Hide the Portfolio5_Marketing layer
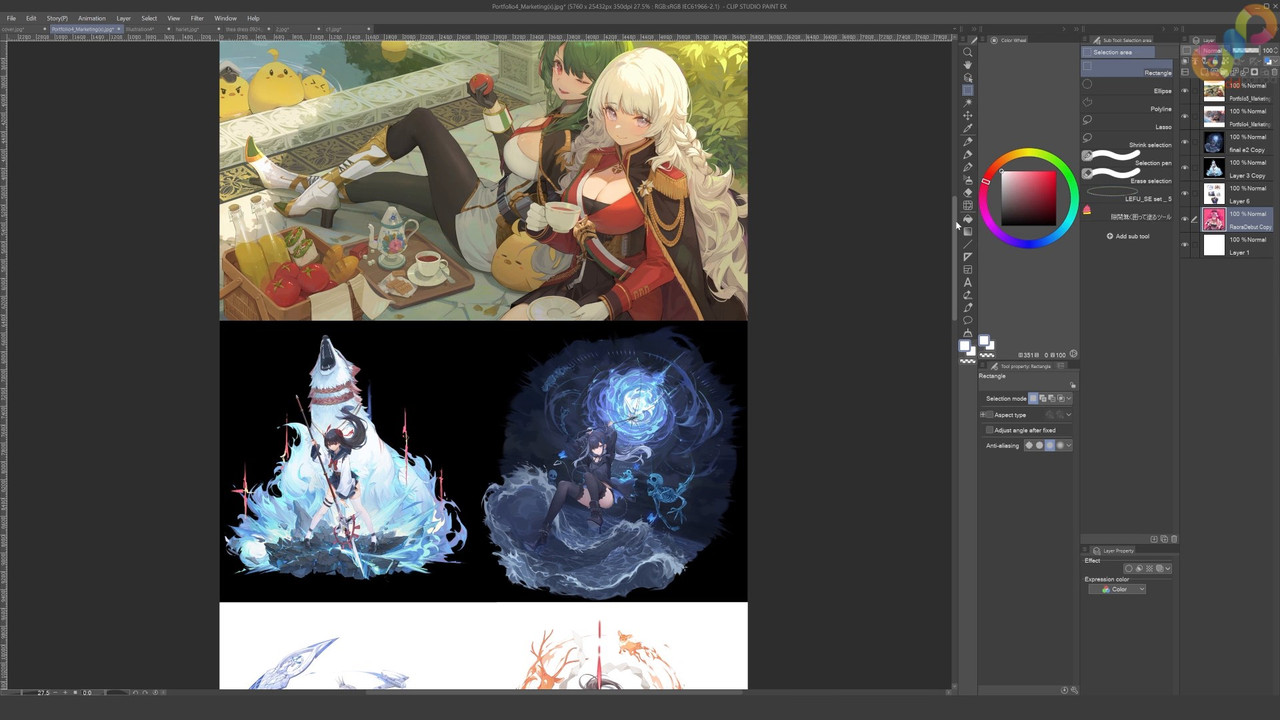1280x720 pixels. tap(1185, 90)
